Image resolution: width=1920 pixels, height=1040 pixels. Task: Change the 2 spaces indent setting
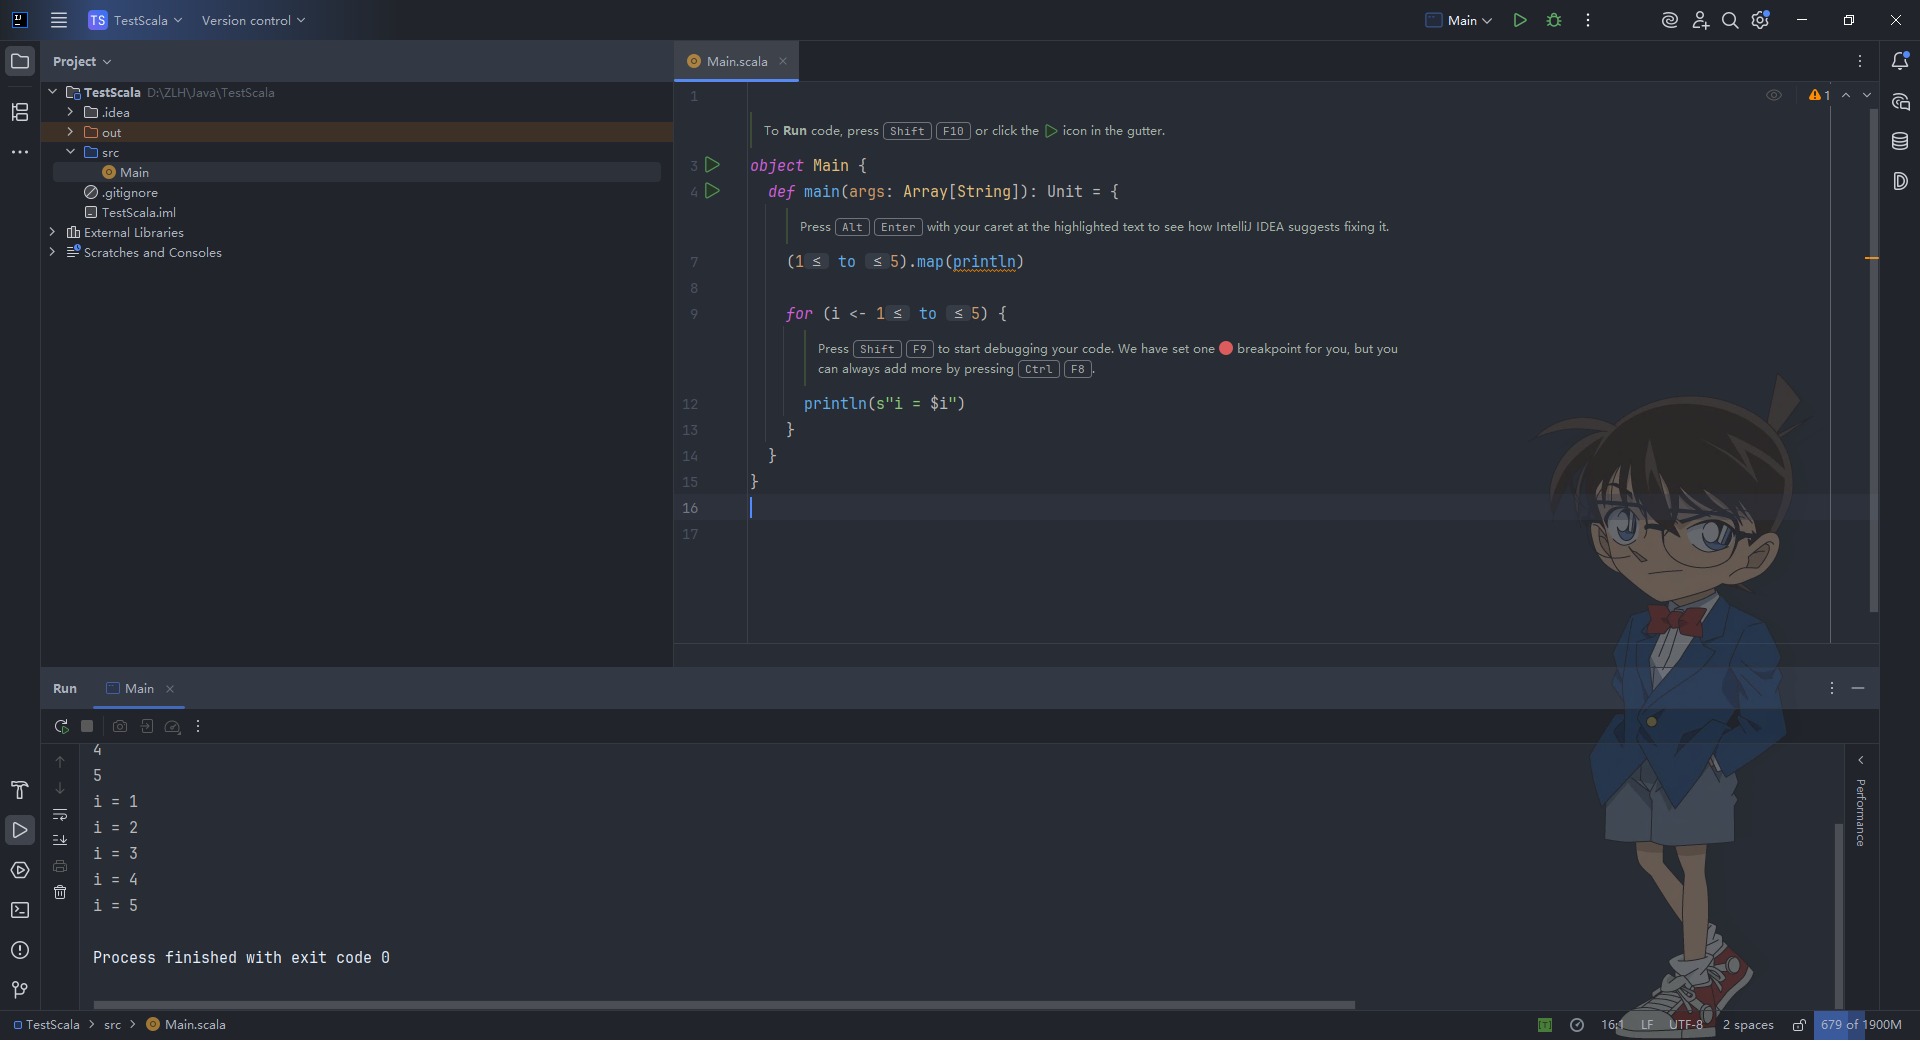(1748, 1025)
